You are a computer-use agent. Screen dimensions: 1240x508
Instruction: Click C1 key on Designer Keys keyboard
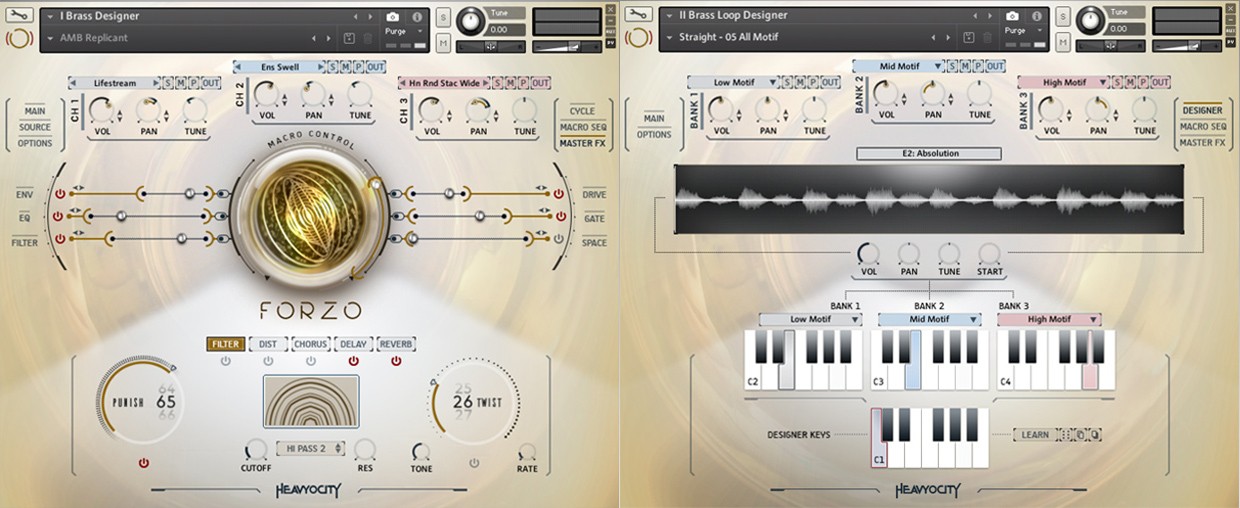tap(879, 437)
